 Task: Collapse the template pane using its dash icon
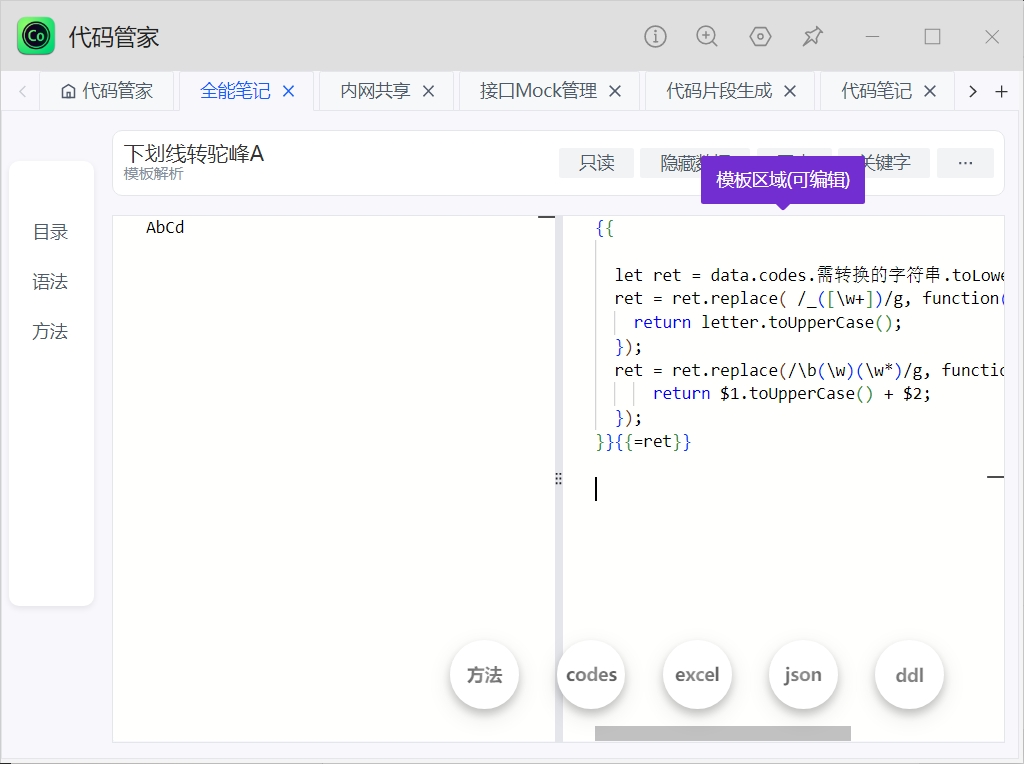click(x=995, y=477)
